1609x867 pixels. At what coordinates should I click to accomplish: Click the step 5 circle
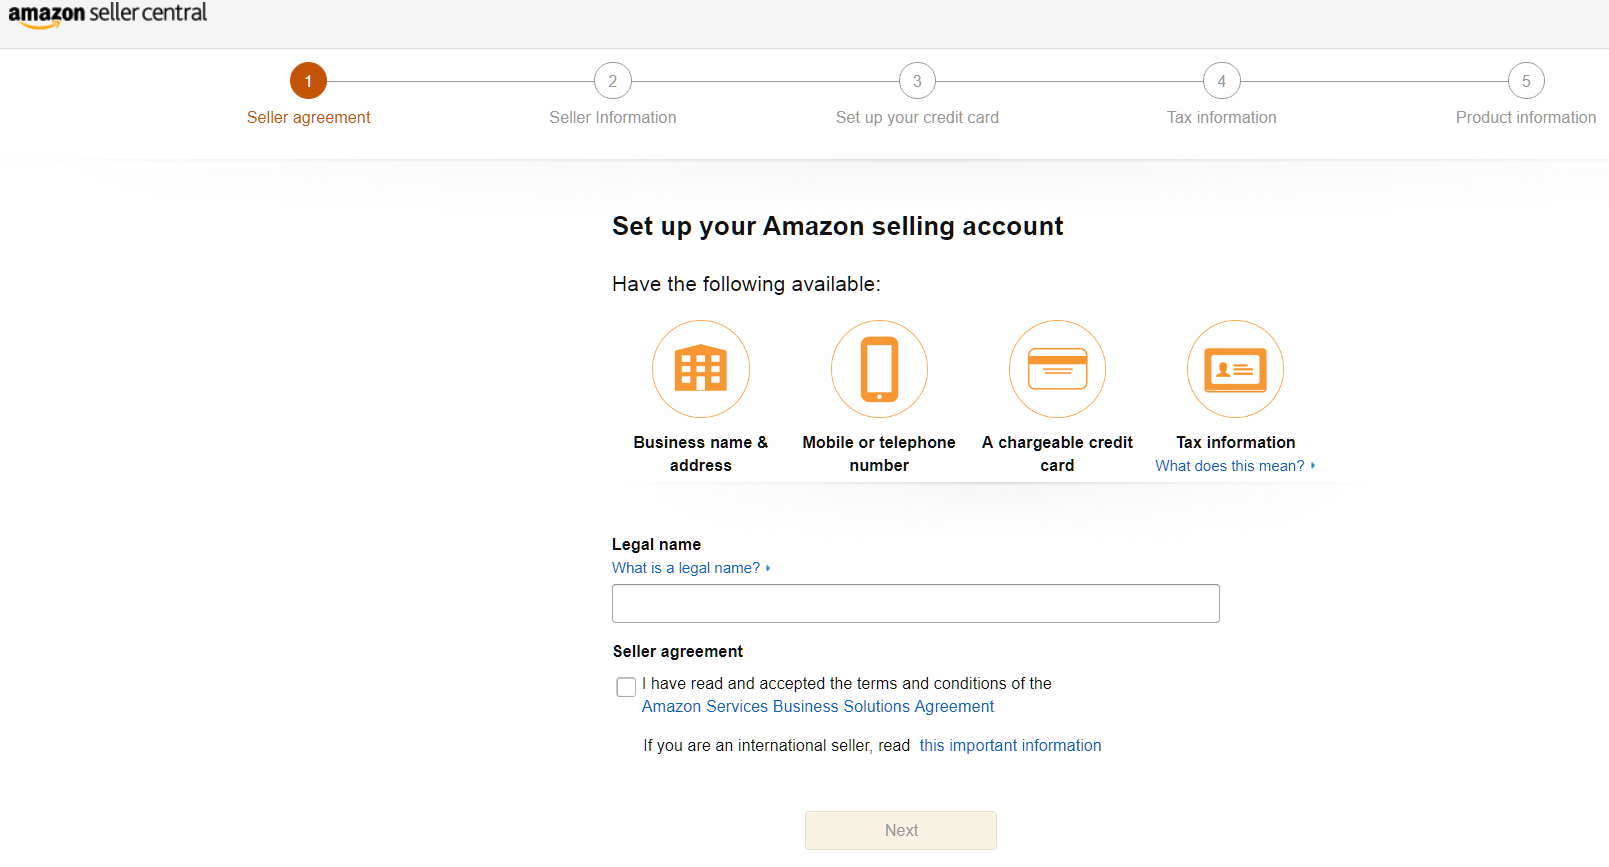(x=1525, y=80)
